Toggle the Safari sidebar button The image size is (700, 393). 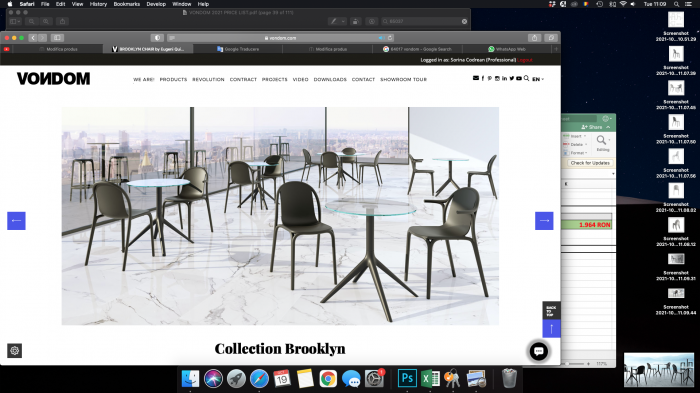pyautogui.click(x=57, y=38)
